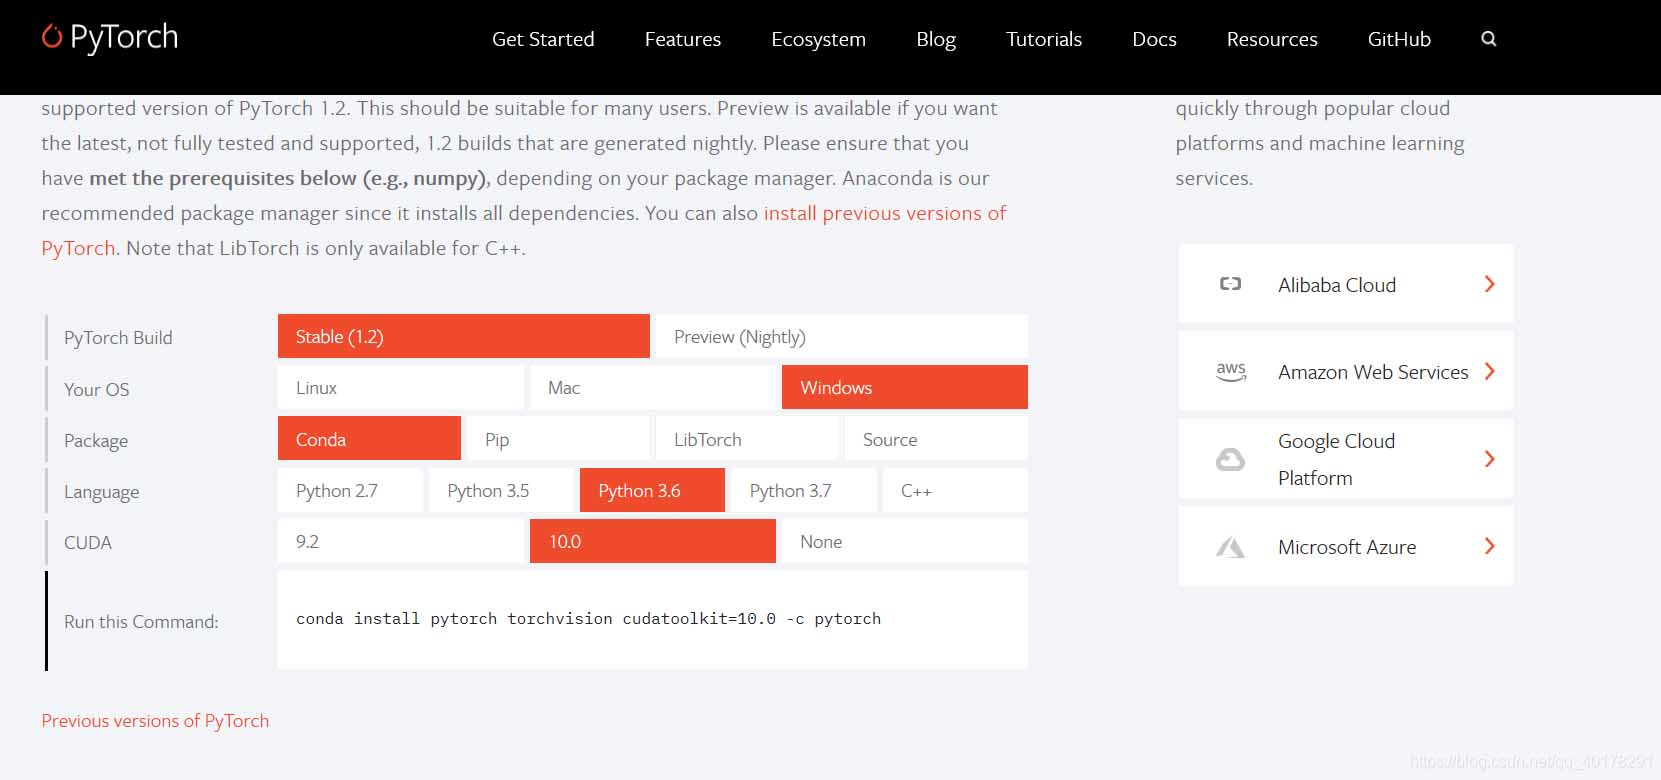Open the Tutorials navigation item
1661x780 pixels.
[x=1043, y=39]
